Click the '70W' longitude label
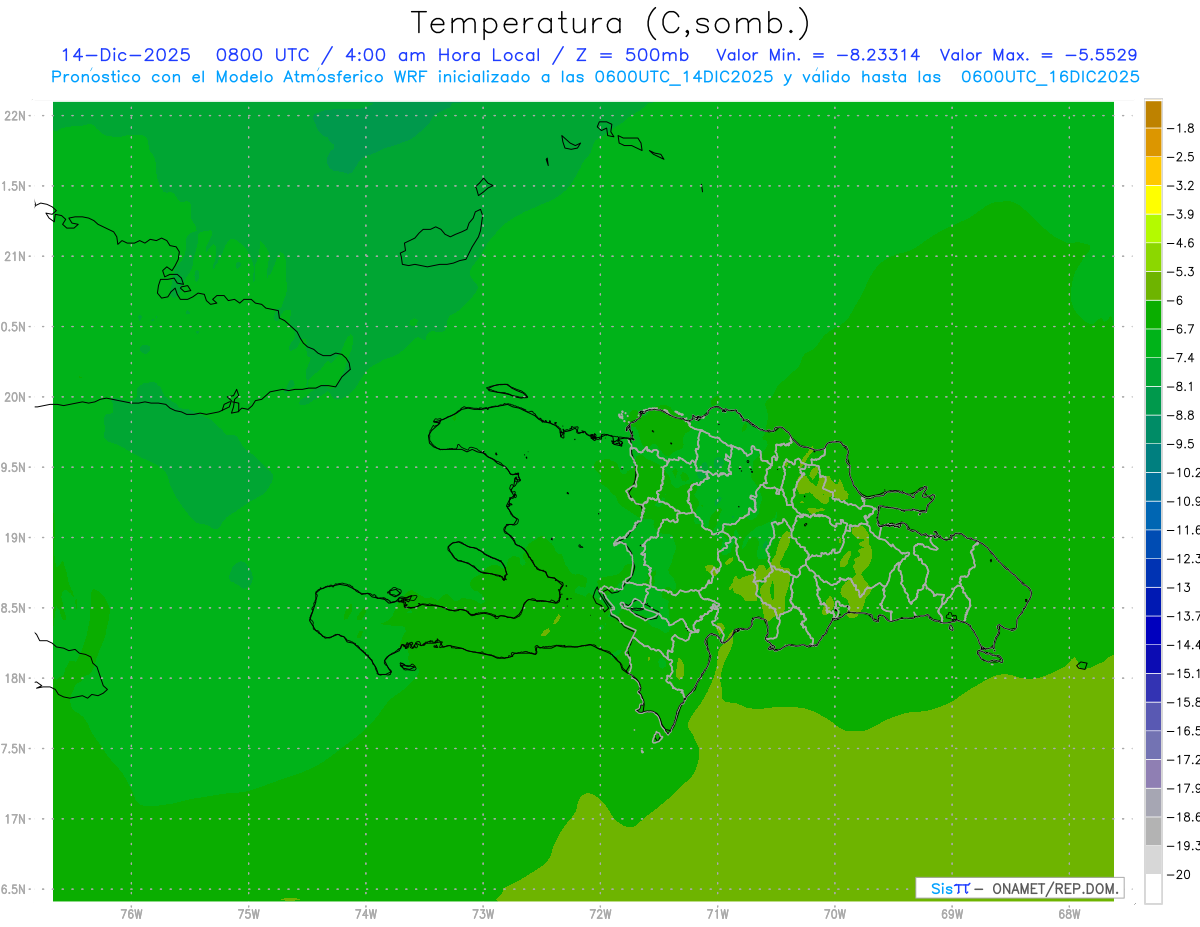 (x=835, y=913)
